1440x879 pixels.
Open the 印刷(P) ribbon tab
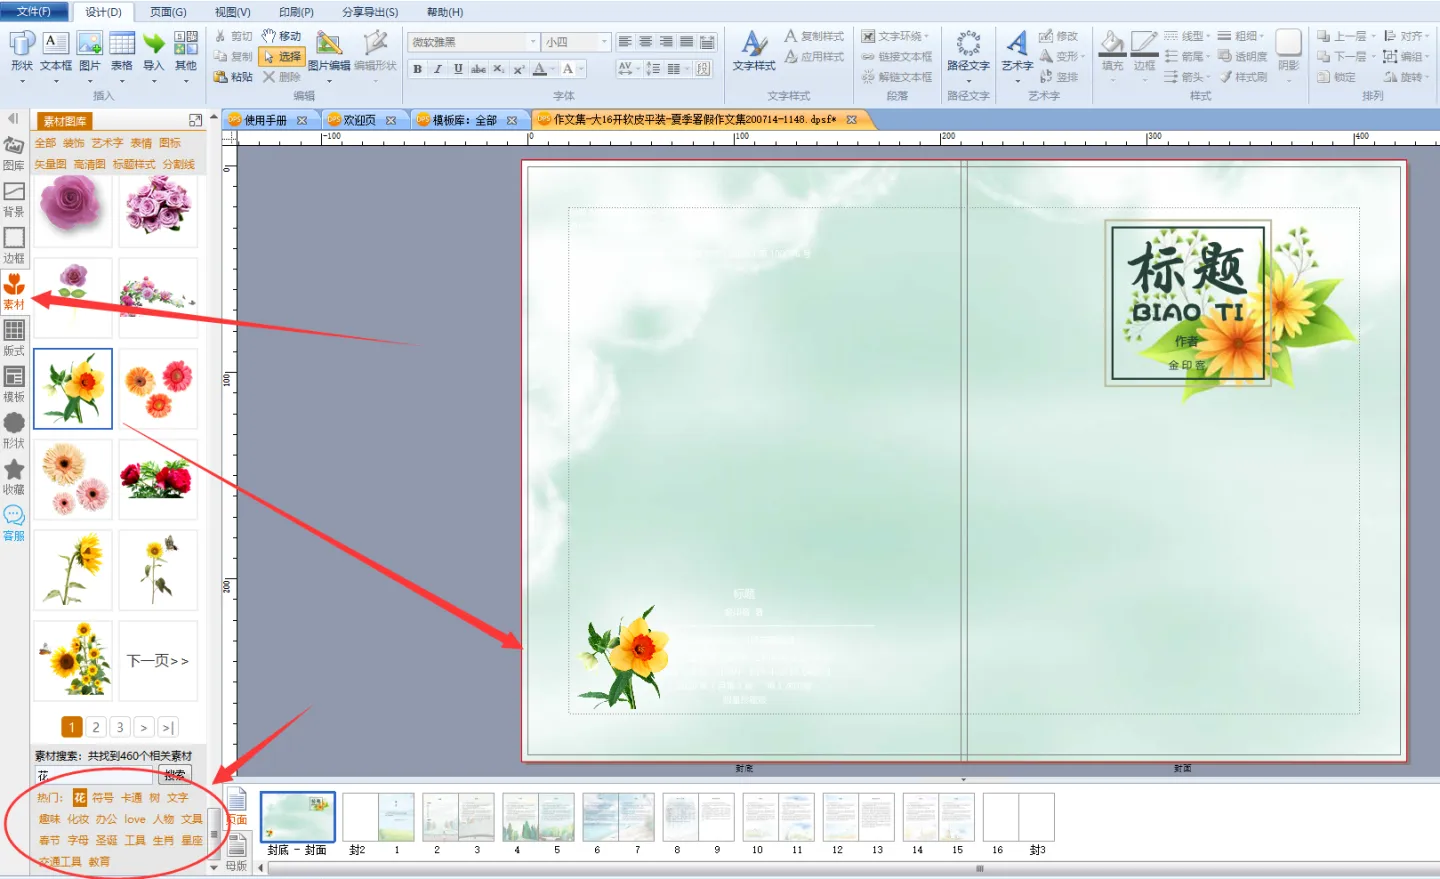(x=296, y=12)
